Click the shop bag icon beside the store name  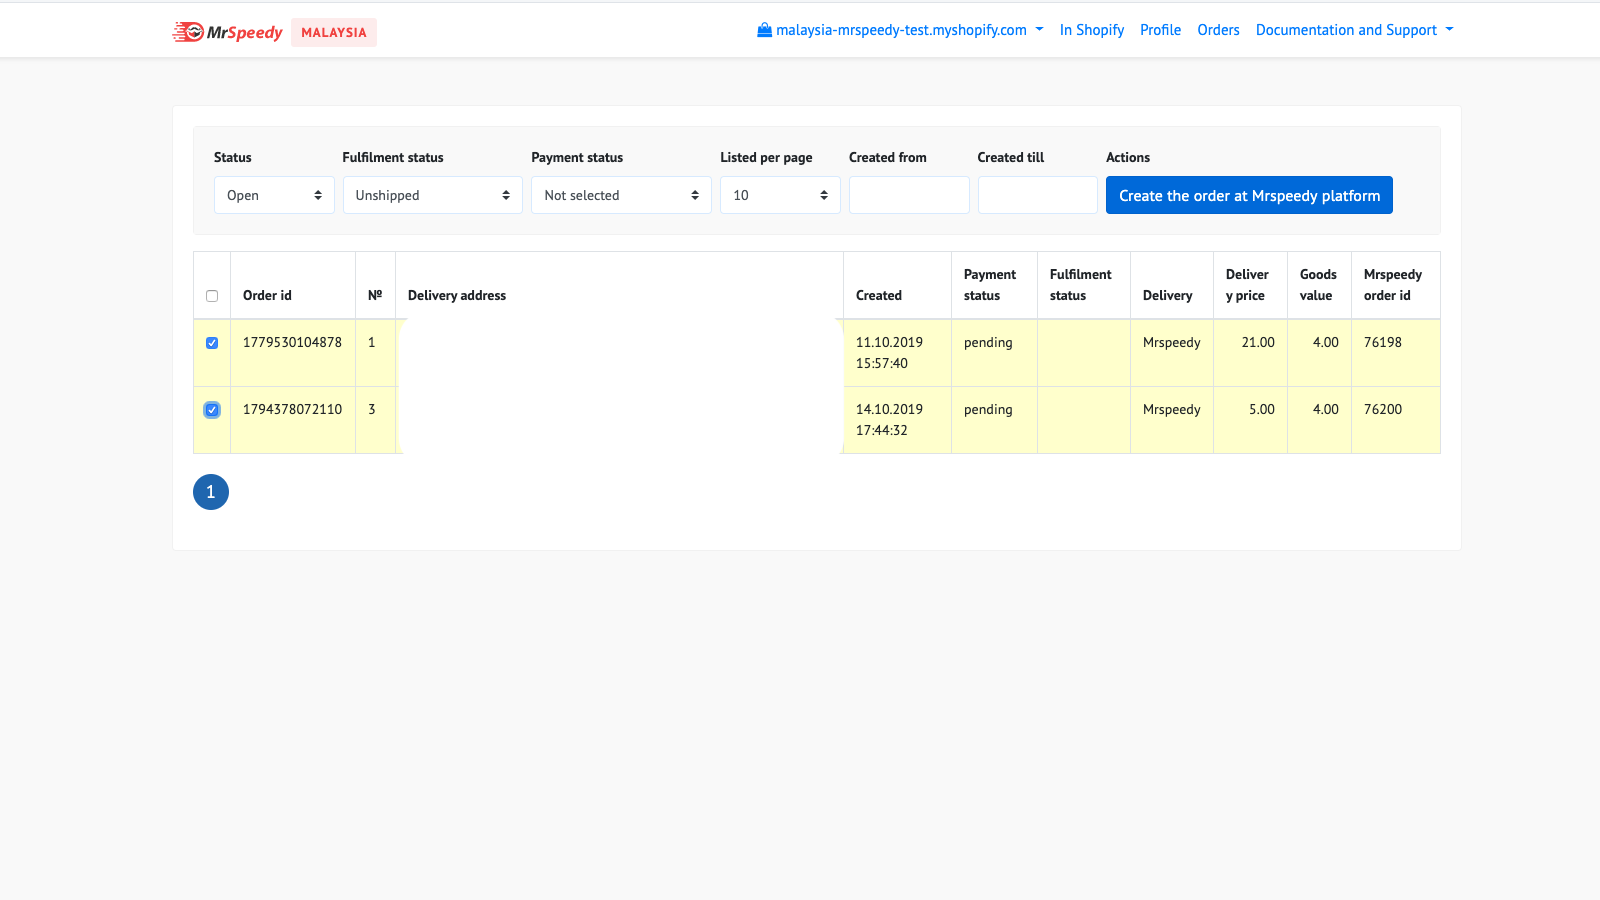[x=764, y=30]
